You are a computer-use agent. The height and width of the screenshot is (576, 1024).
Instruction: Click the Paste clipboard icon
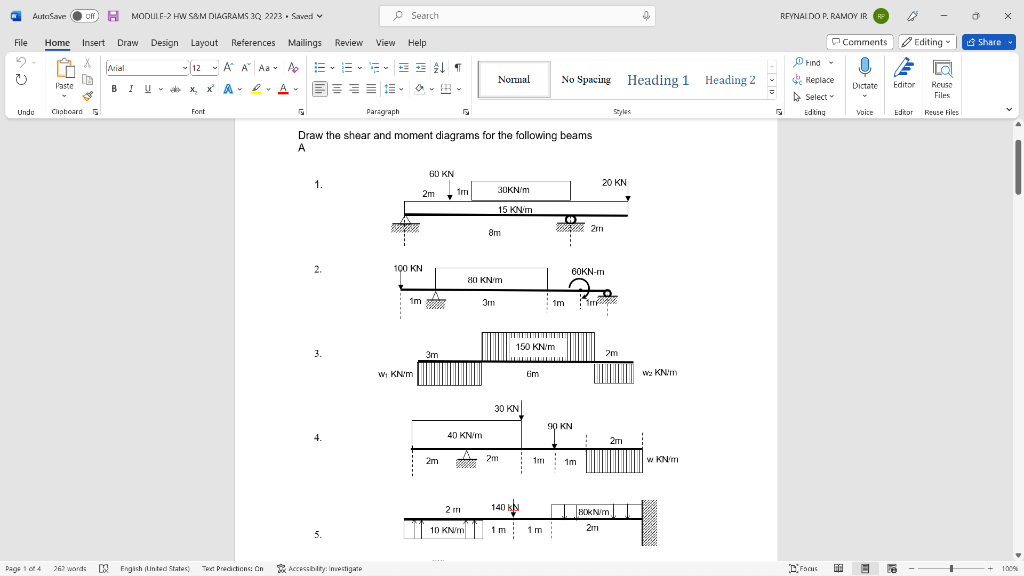[x=65, y=69]
